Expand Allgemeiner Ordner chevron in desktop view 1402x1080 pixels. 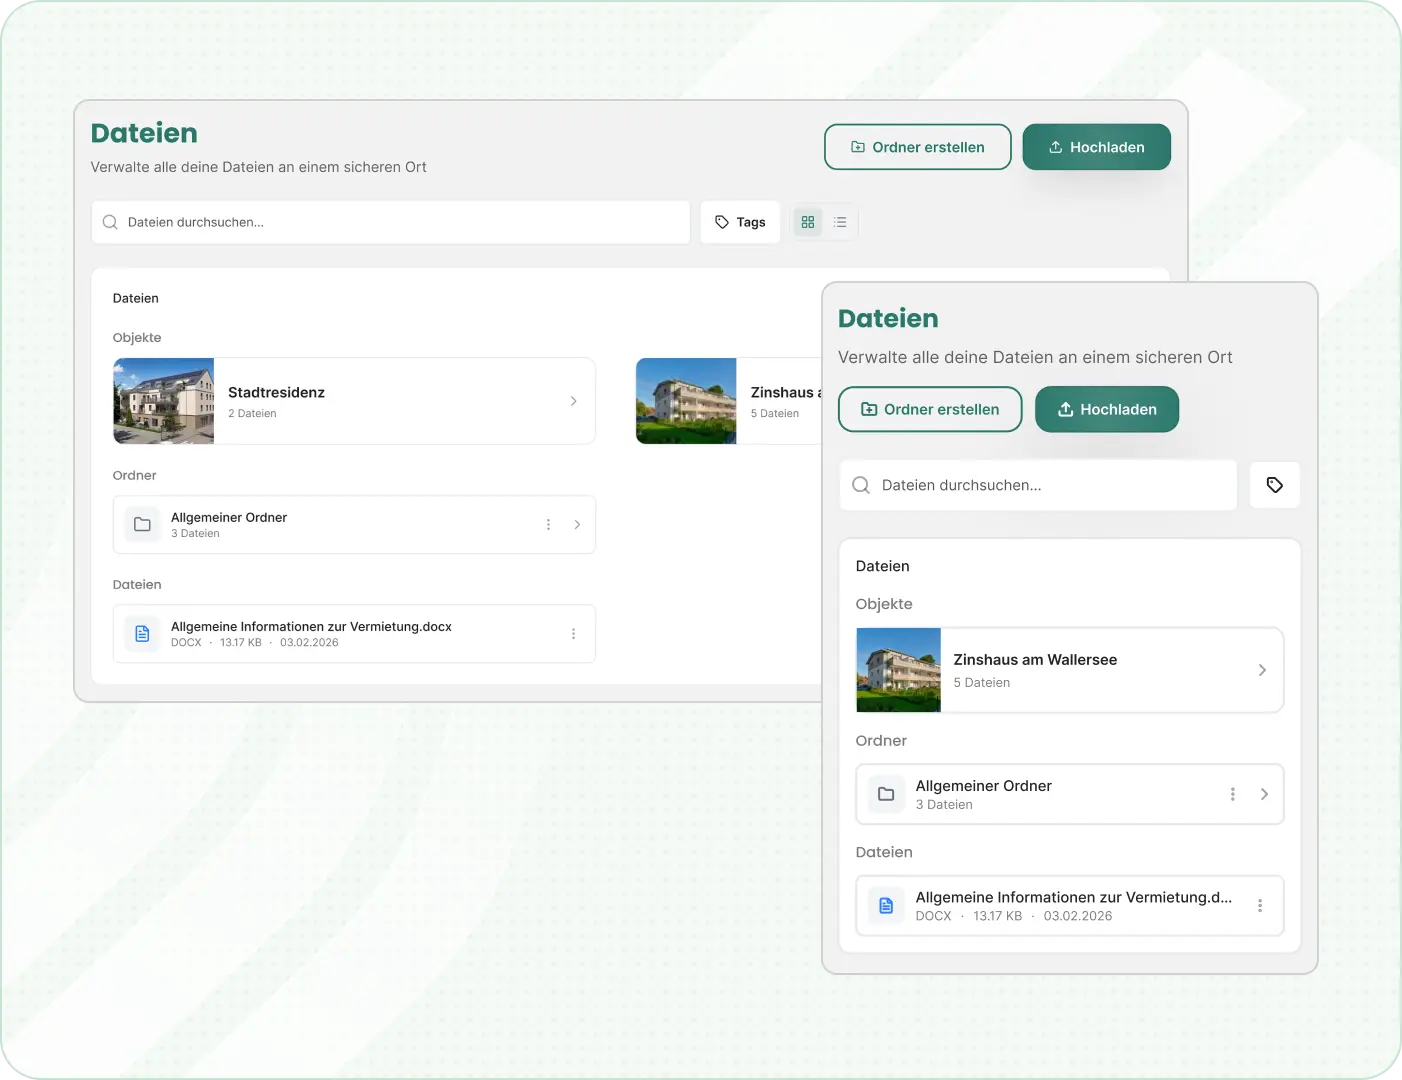tap(577, 525)
